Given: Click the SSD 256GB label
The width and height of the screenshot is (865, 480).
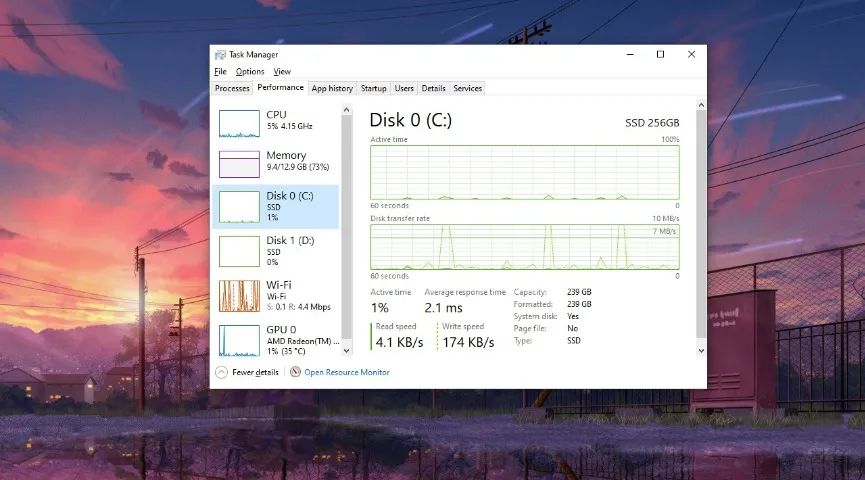Looking at the screenshot, I should [x=652, y=123].
